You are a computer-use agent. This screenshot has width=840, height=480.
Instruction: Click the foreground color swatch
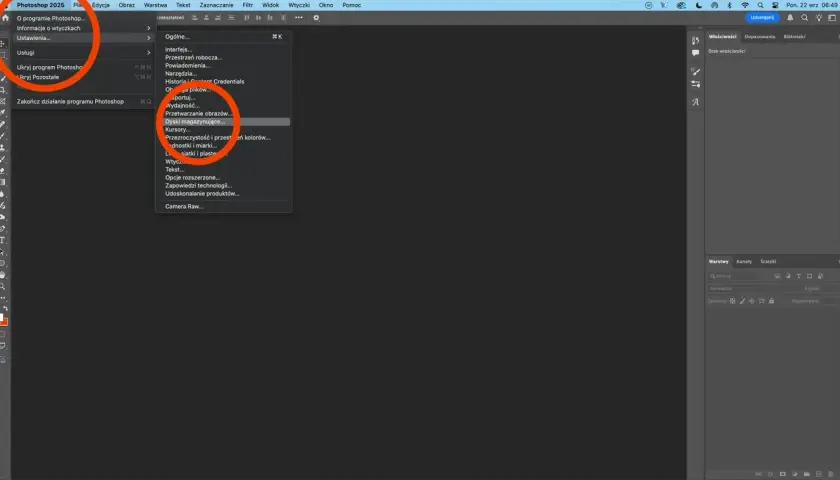[2, 317]
